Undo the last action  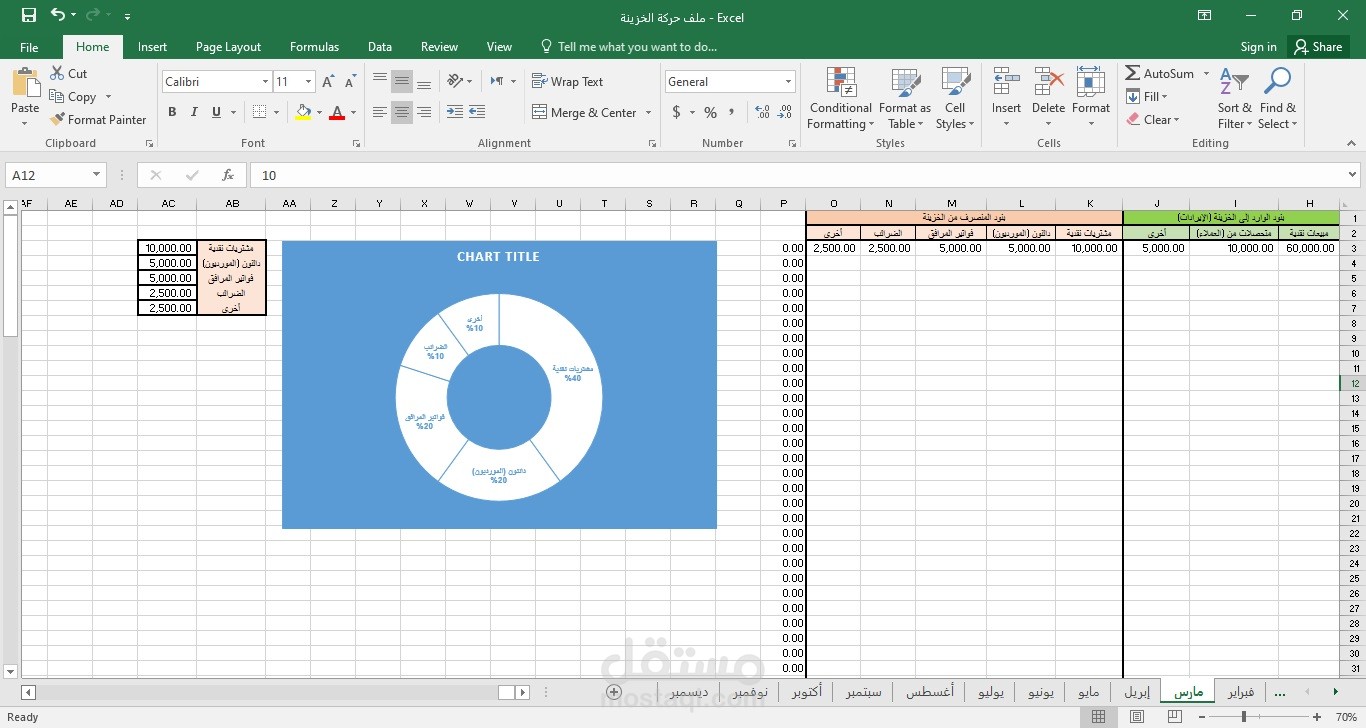click(58, 15)
